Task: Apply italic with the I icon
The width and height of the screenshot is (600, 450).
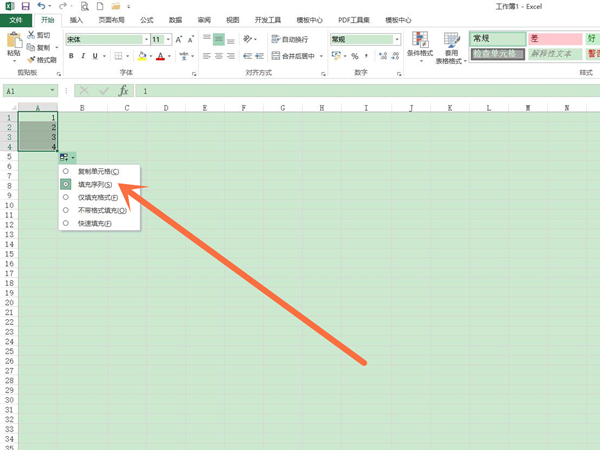Action: tap(85, 56)
